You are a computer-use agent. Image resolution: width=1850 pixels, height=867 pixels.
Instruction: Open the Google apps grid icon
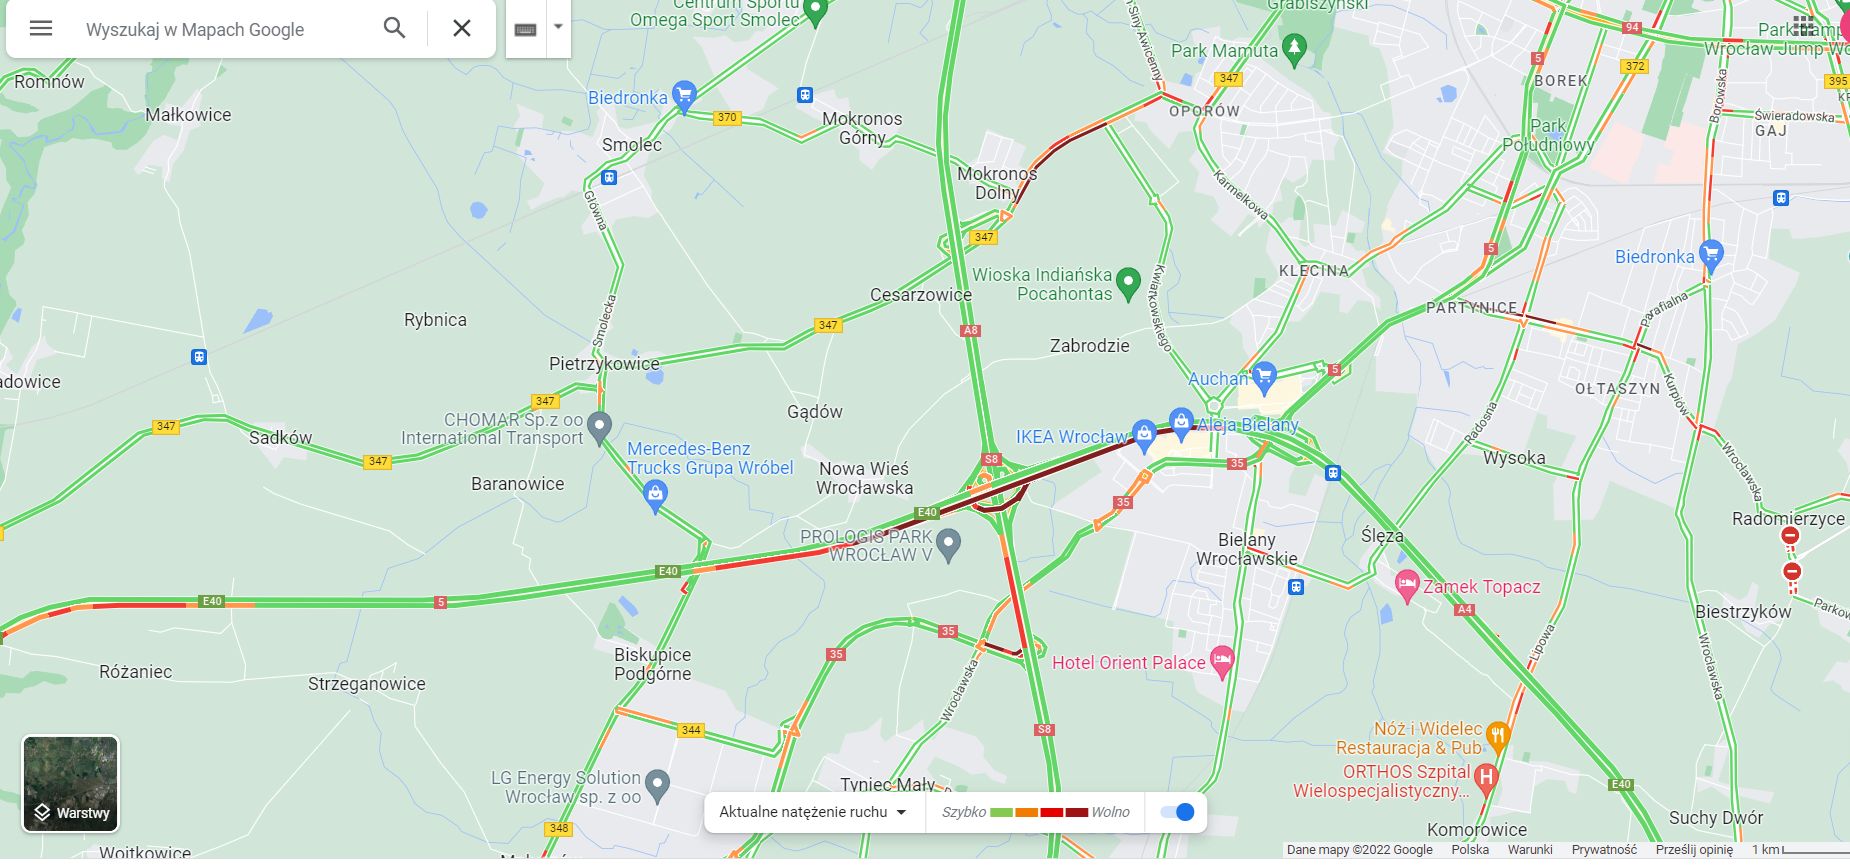pos(1803,26)
